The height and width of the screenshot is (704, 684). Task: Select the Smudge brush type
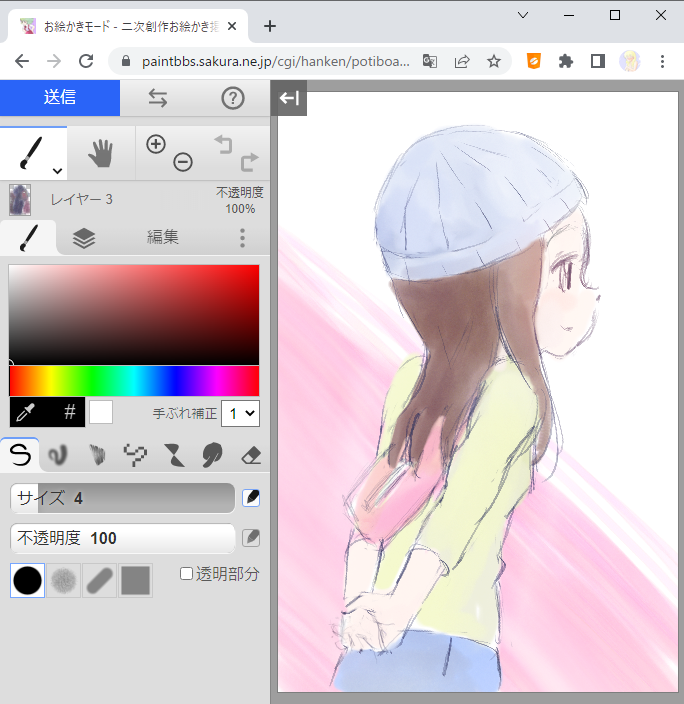pos(212,456)
